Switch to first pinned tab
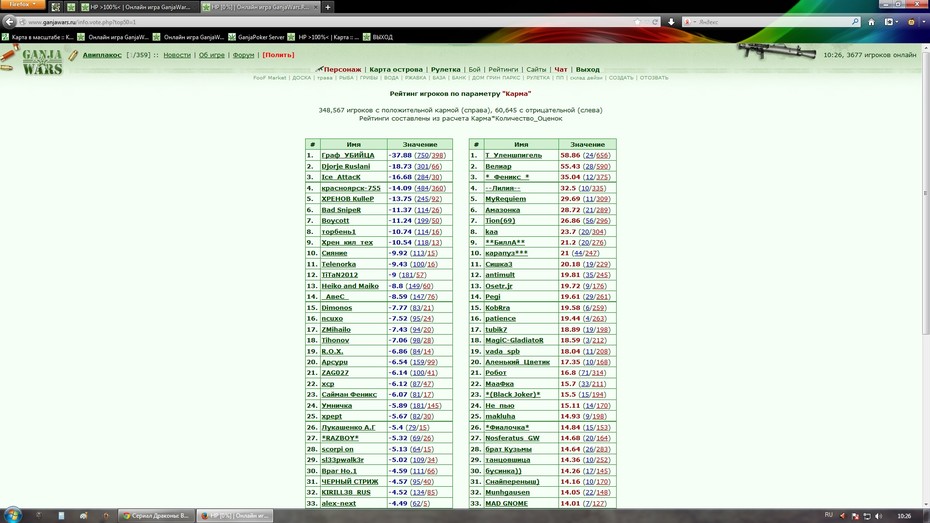930x523 pixels. point(56,7)
